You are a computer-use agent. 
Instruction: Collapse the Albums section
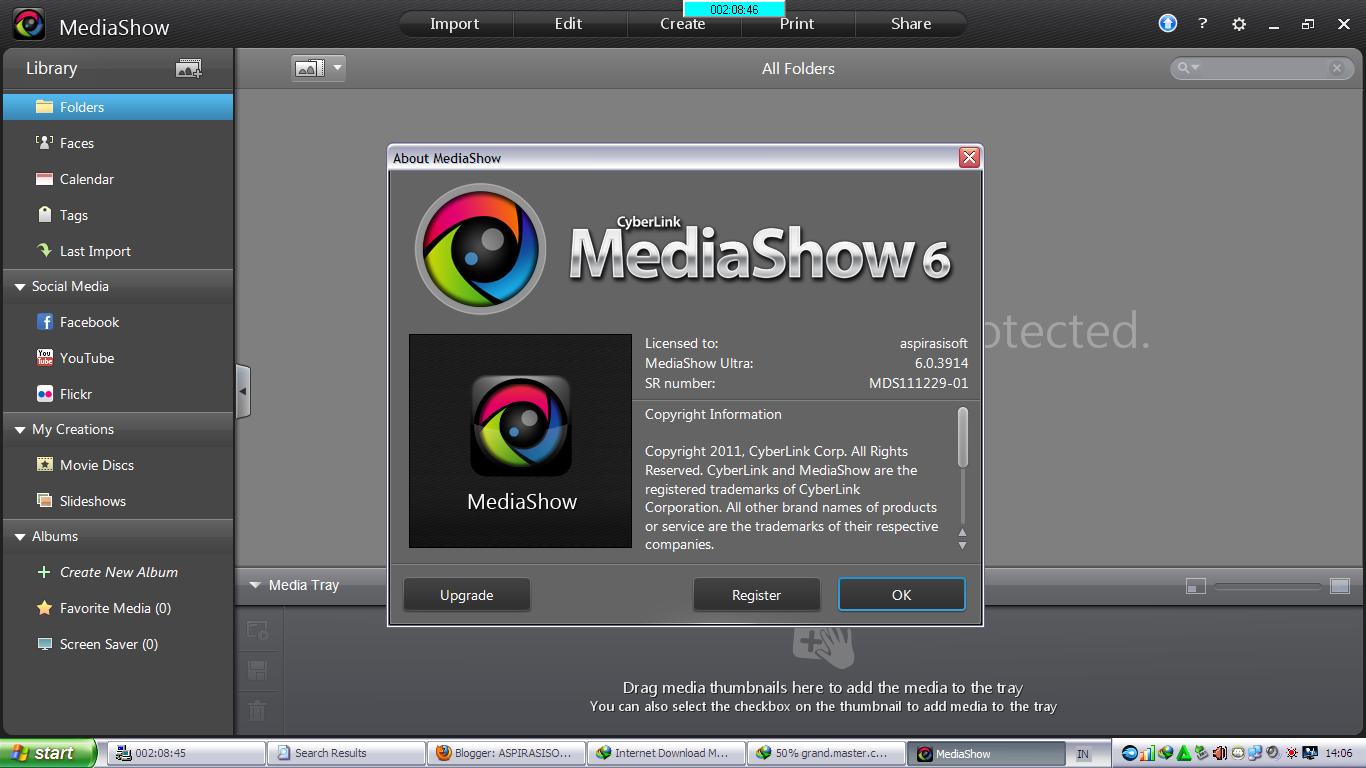[x=19, y=537]
